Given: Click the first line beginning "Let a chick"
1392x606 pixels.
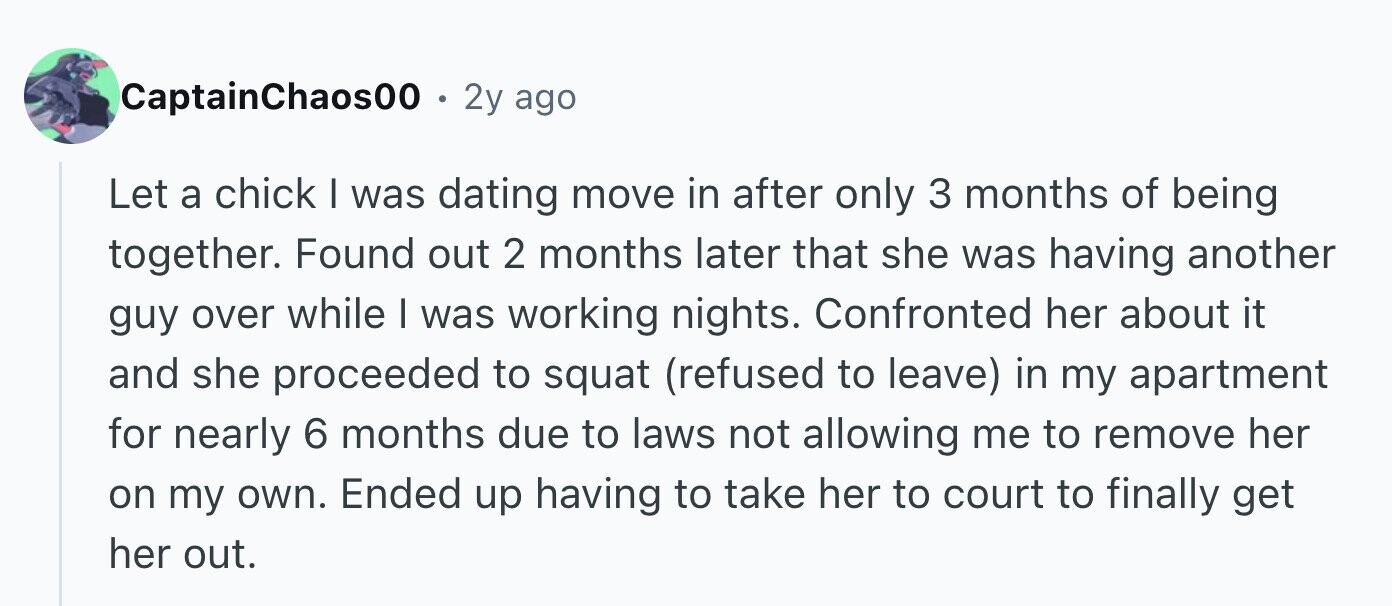Looking at the screenshot, I should tap(693, 195).
